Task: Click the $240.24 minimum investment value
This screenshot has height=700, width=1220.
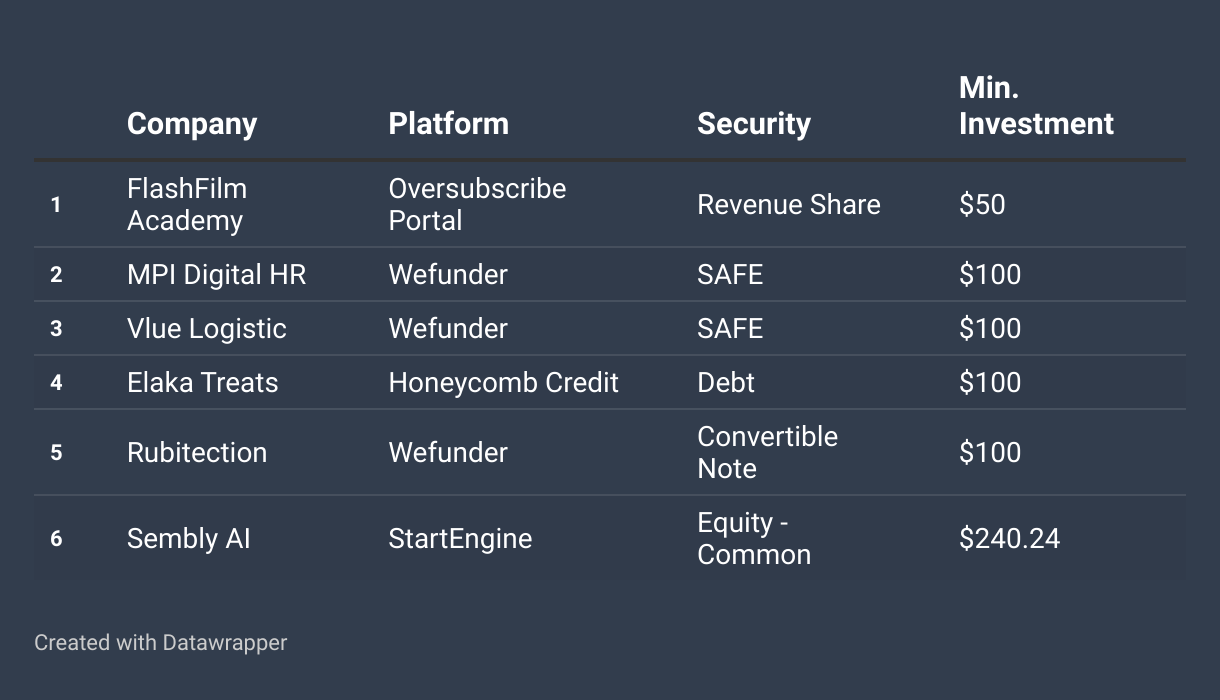Action: [x=1009, y=539]
